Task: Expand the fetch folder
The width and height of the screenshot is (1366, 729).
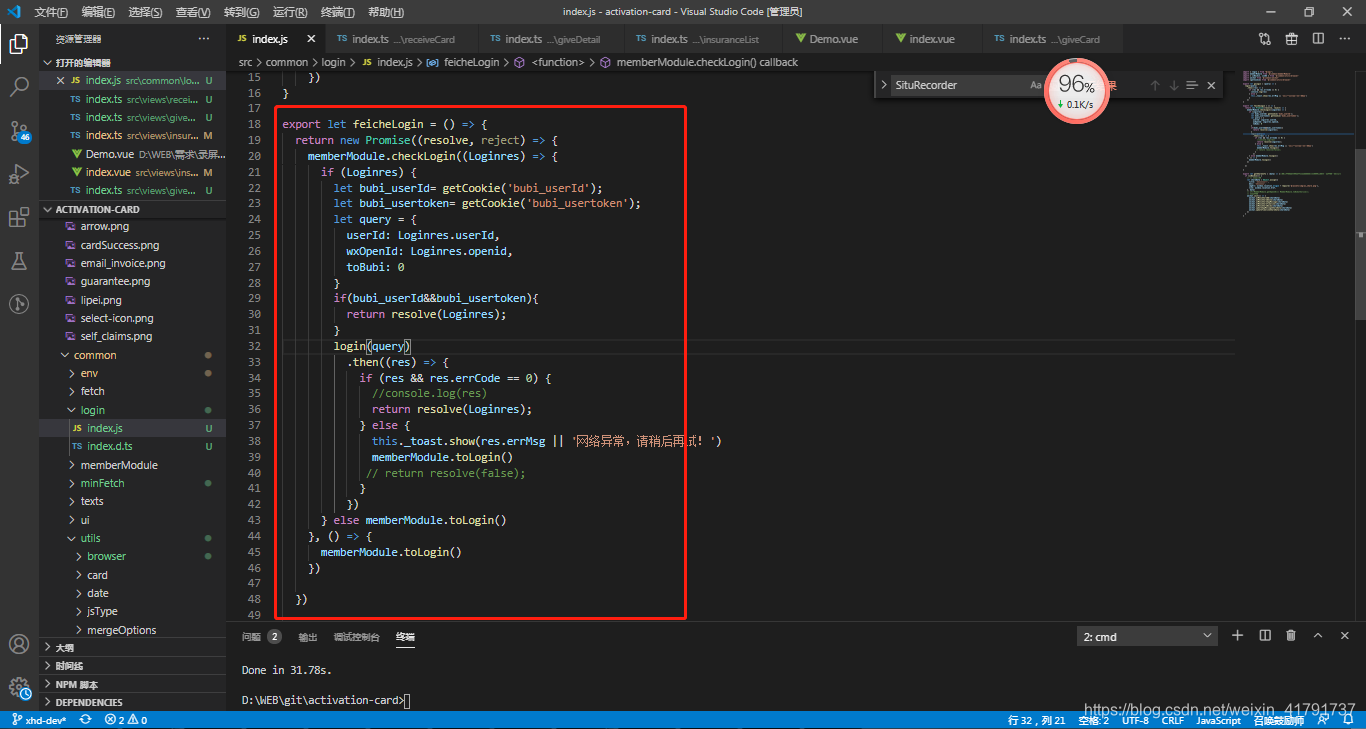Action: tap(132, 391)
